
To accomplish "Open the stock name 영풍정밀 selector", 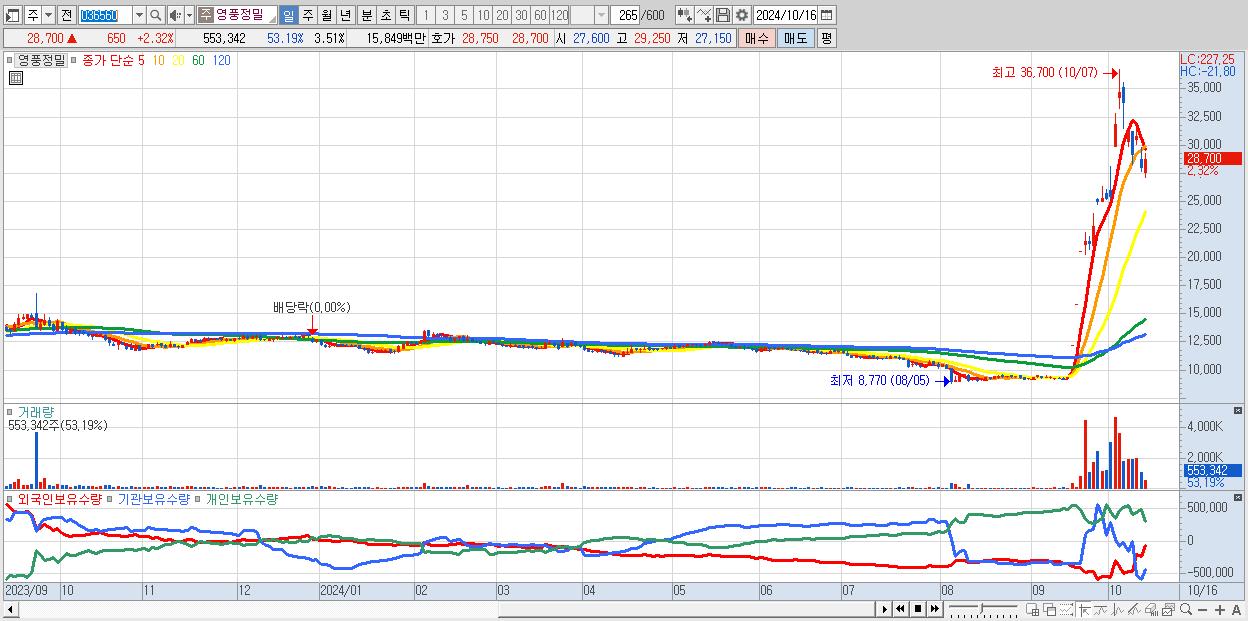I will coord(235,15).
